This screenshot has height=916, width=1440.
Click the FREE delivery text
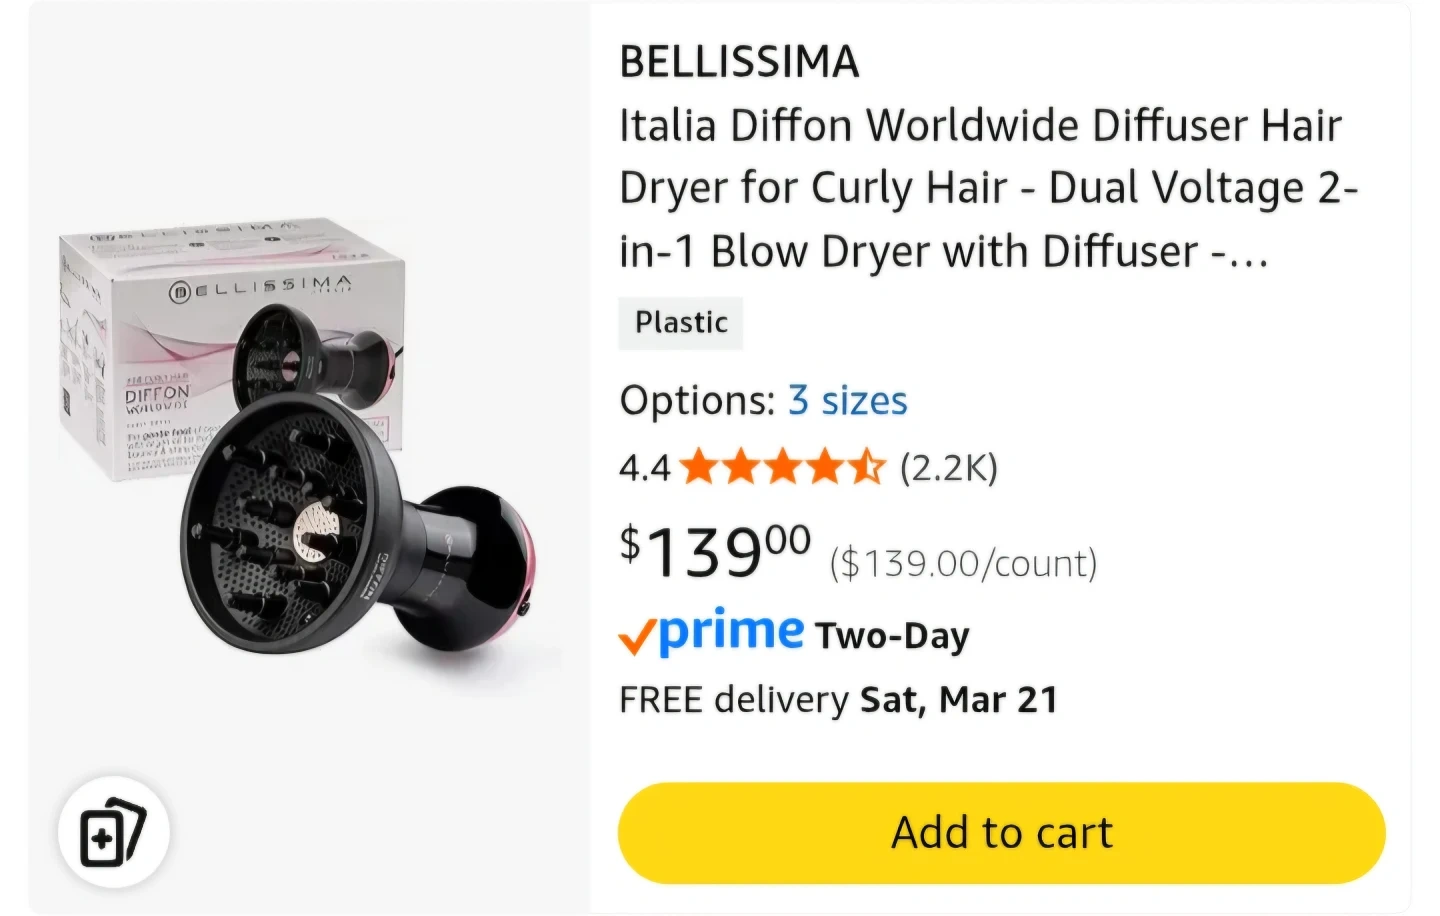(x=733, y=700)
